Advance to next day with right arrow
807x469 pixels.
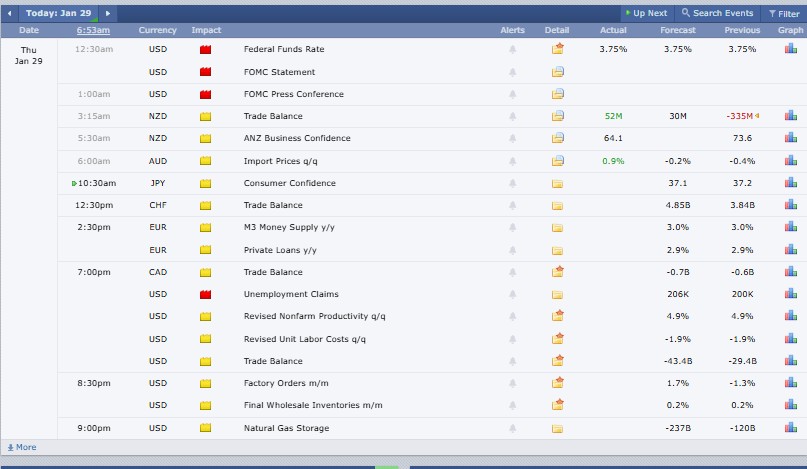(x=107, y=13)
